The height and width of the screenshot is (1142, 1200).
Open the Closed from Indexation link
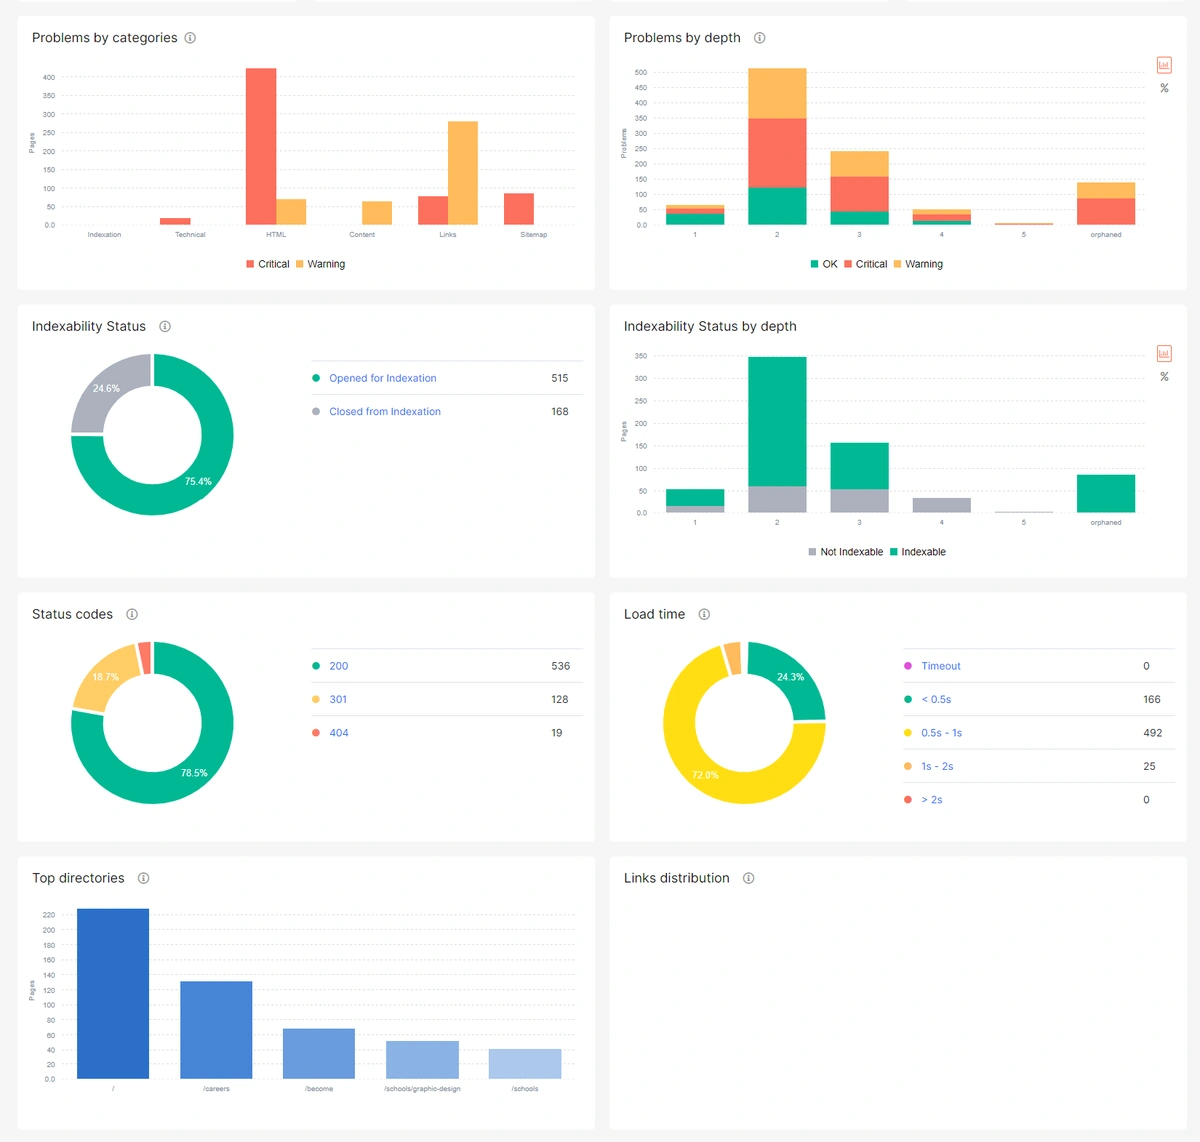[385, 411]
